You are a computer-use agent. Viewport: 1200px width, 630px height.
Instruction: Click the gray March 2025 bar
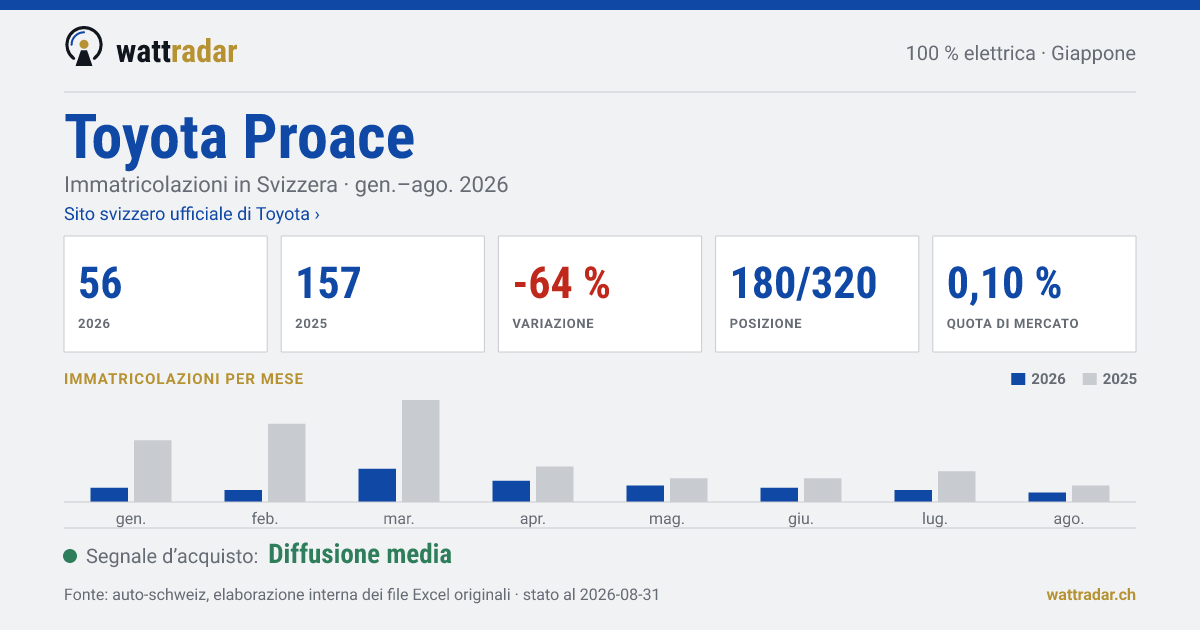pyautogui.click(x=421, y=451)
